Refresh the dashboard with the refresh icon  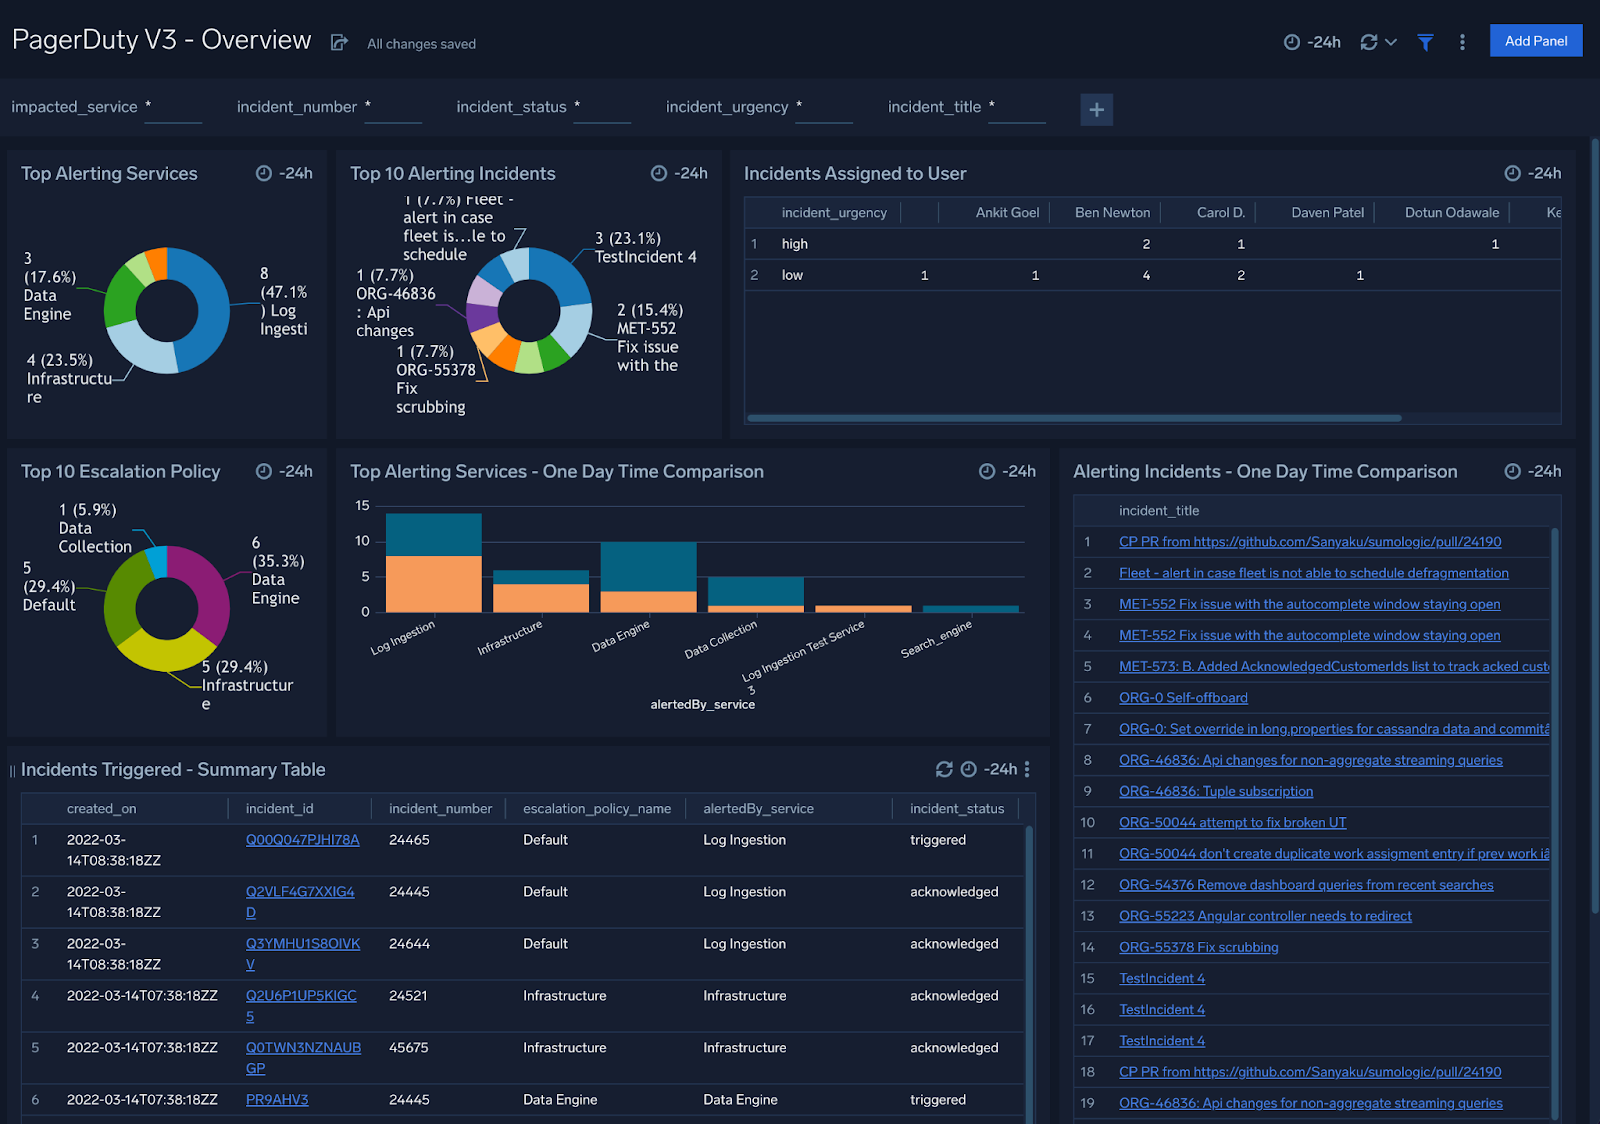[x=1368, y=41]
